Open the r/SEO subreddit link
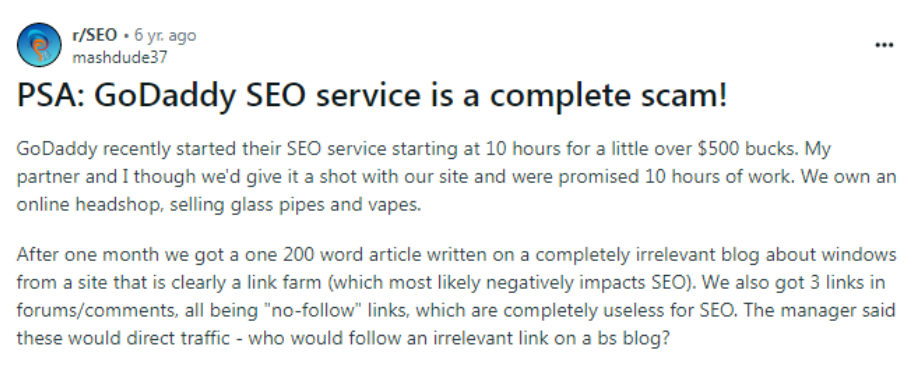 coord(94,36)
